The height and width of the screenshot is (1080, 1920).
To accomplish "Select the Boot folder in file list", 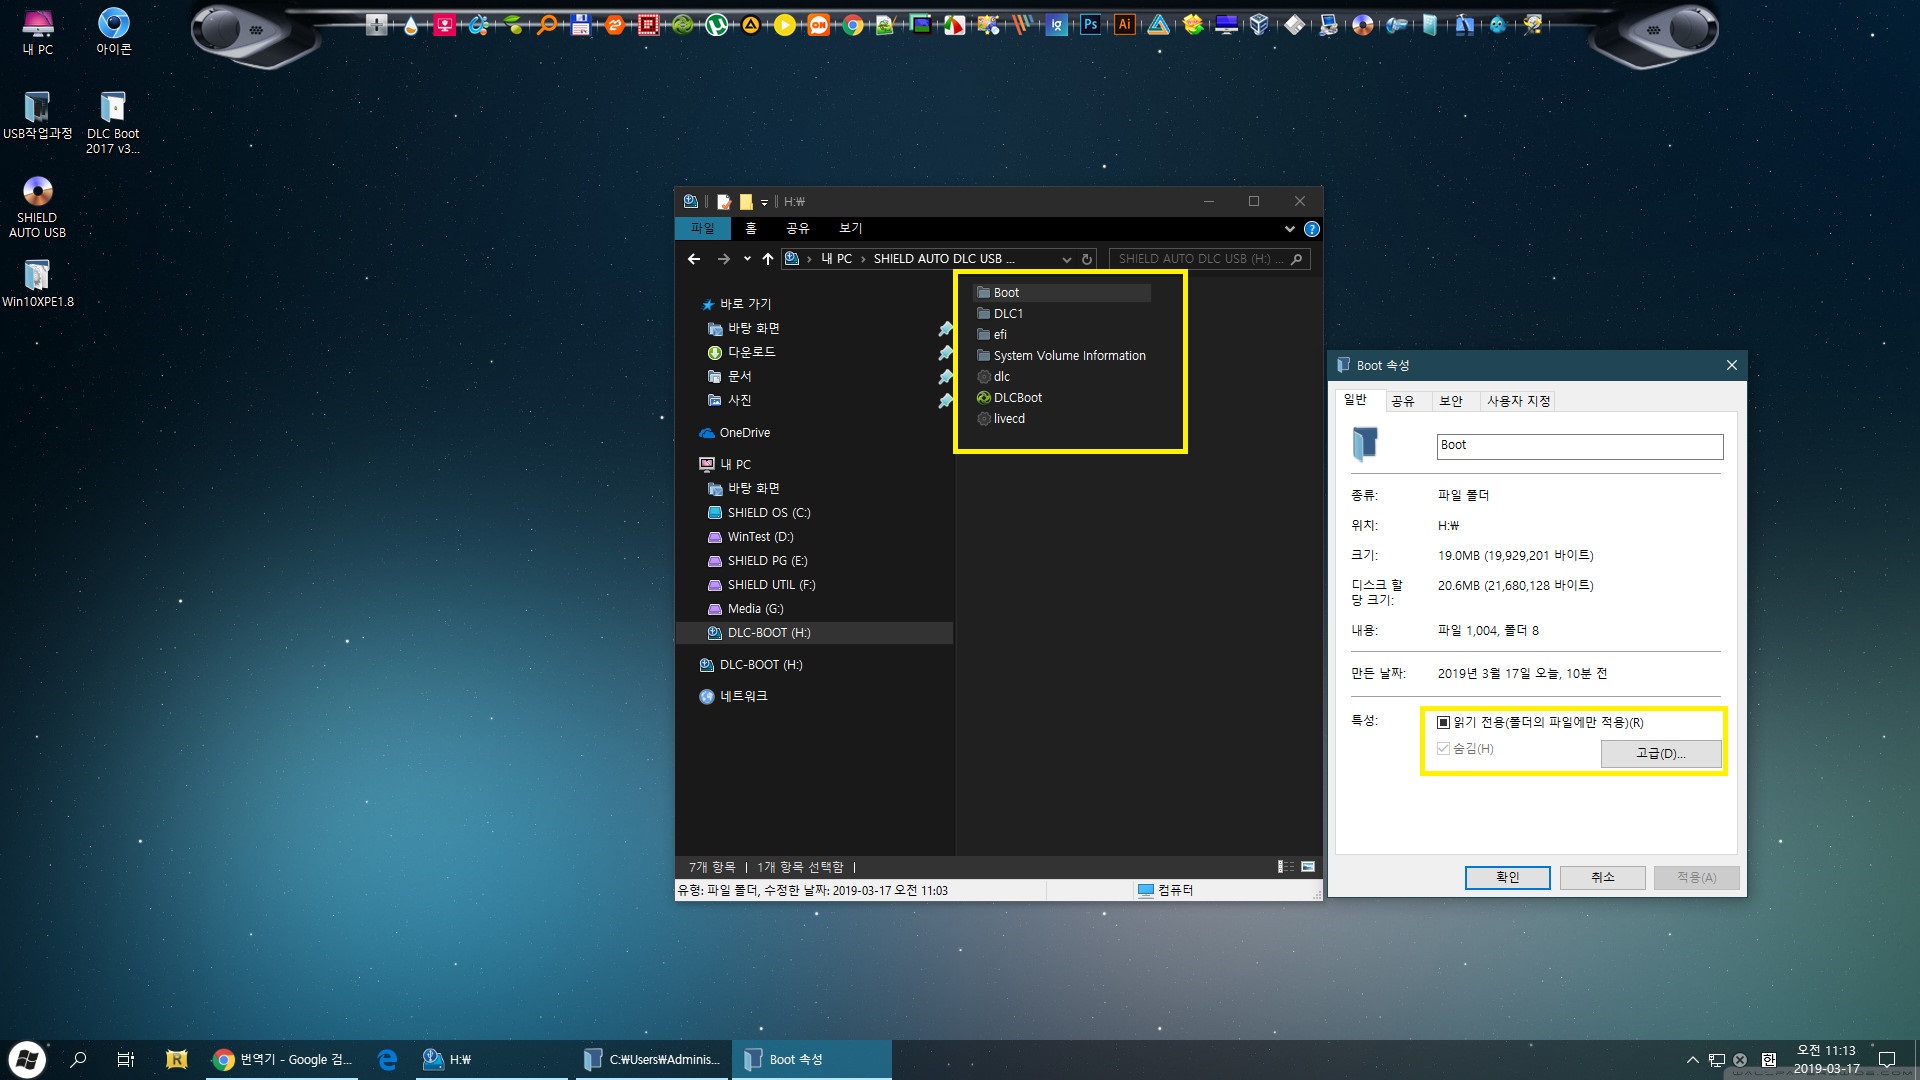I will (1062, 293).
